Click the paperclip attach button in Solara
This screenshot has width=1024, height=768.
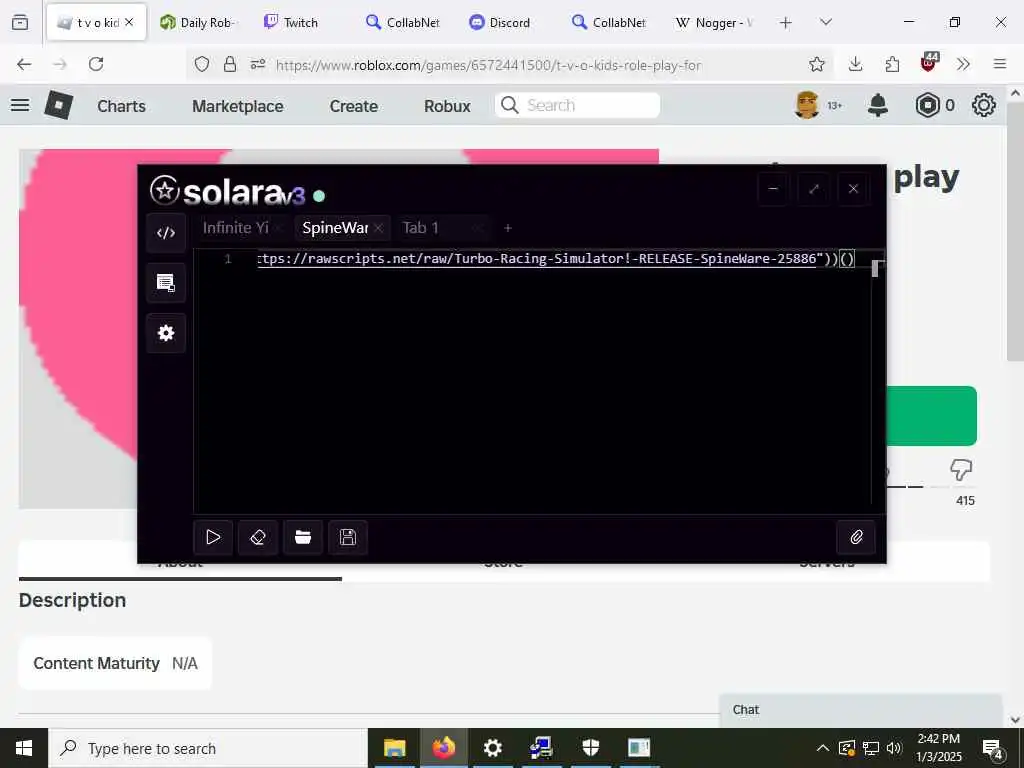(856, 537)
